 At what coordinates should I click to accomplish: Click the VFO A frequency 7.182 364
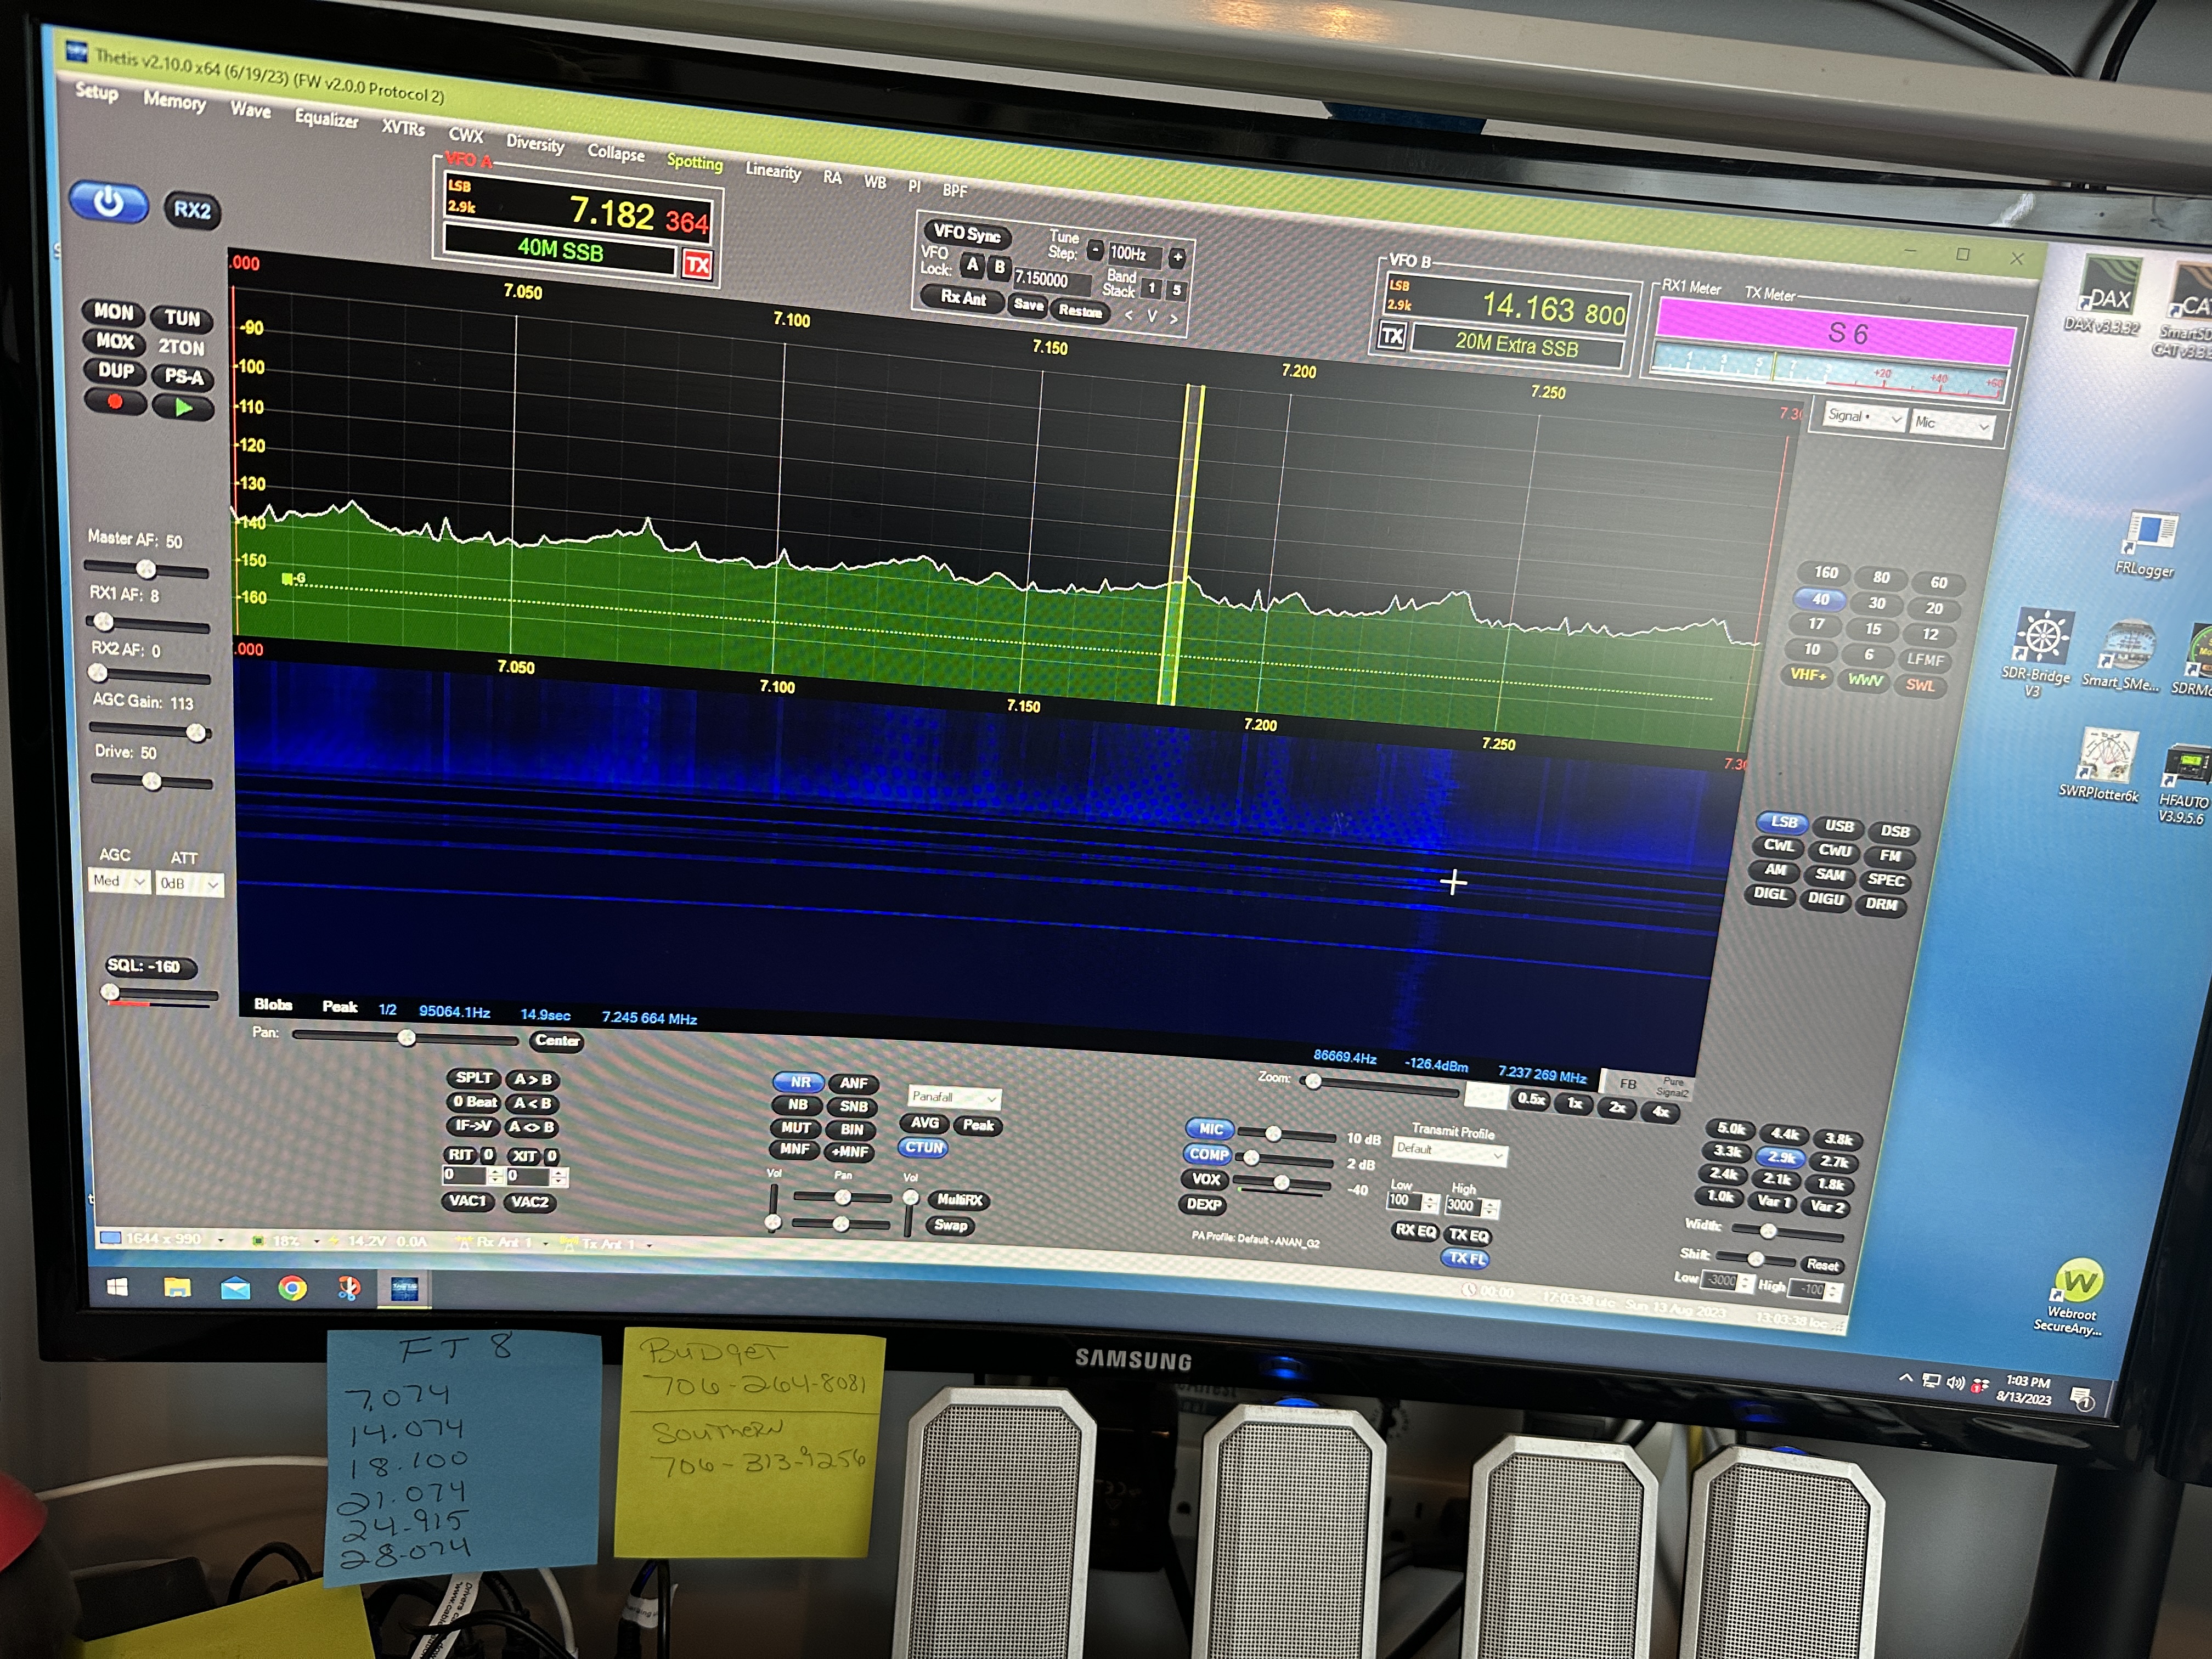click(x=638, y=214)
